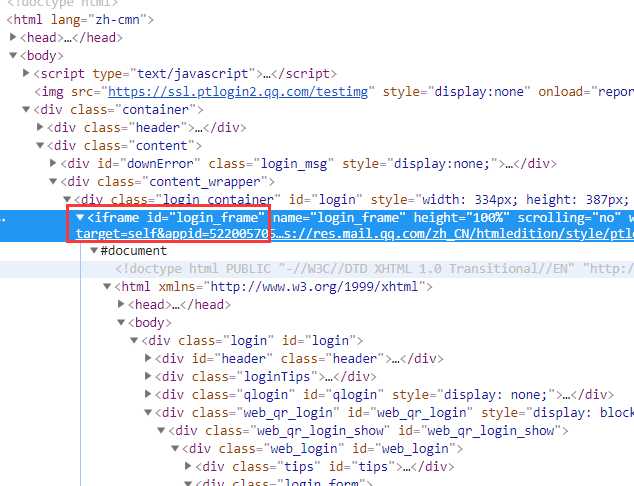634x486 pixels.
Task: Collapse the div class login id login
Action: (x=134, y=340)
